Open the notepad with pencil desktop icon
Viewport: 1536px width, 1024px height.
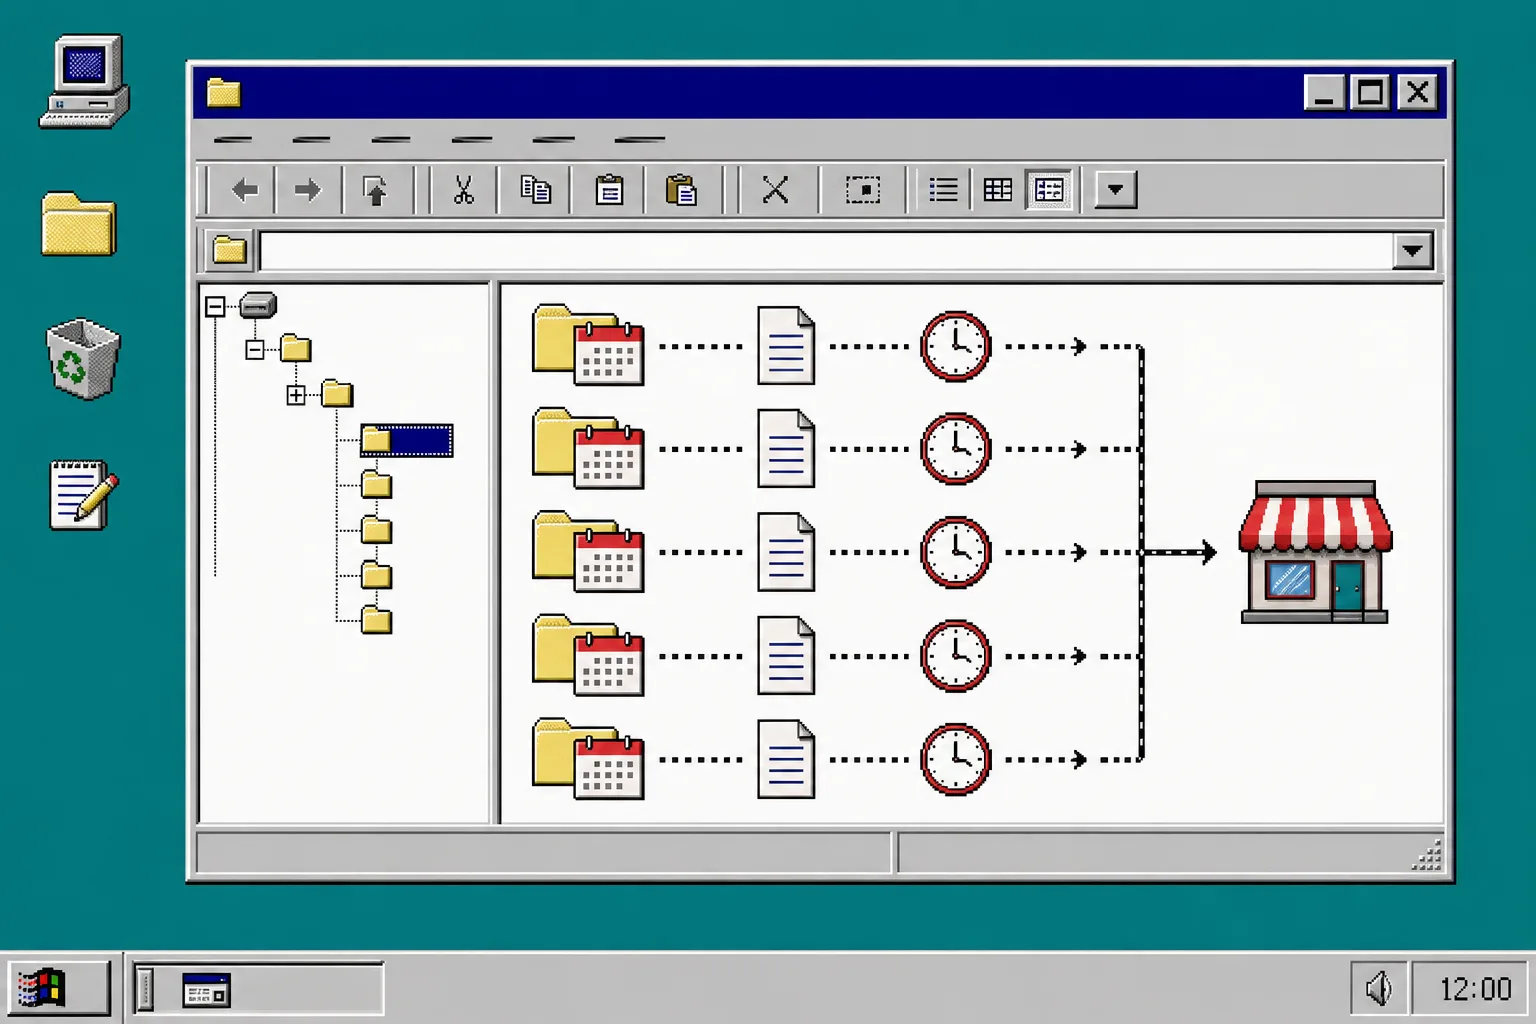84,495
